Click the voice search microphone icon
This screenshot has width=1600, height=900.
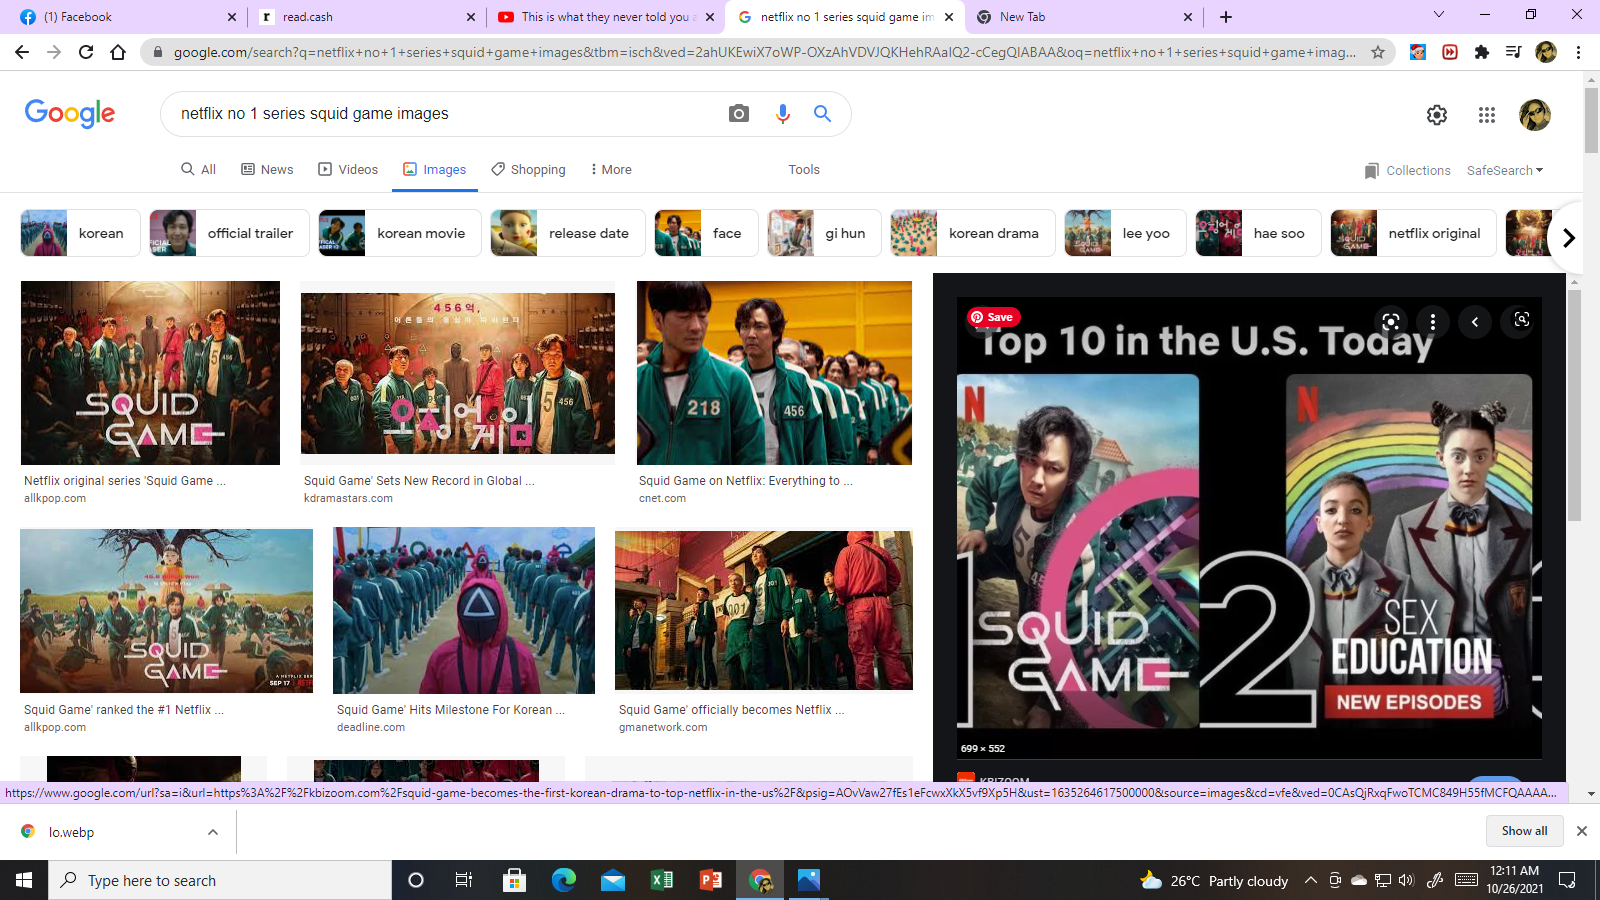782,114
